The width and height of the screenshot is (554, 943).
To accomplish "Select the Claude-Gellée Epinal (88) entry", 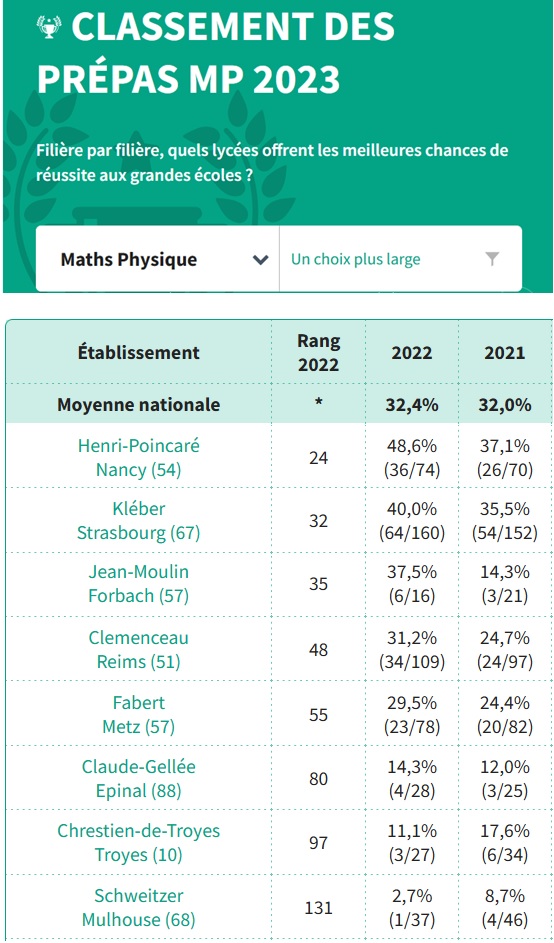I will (138, 779).
